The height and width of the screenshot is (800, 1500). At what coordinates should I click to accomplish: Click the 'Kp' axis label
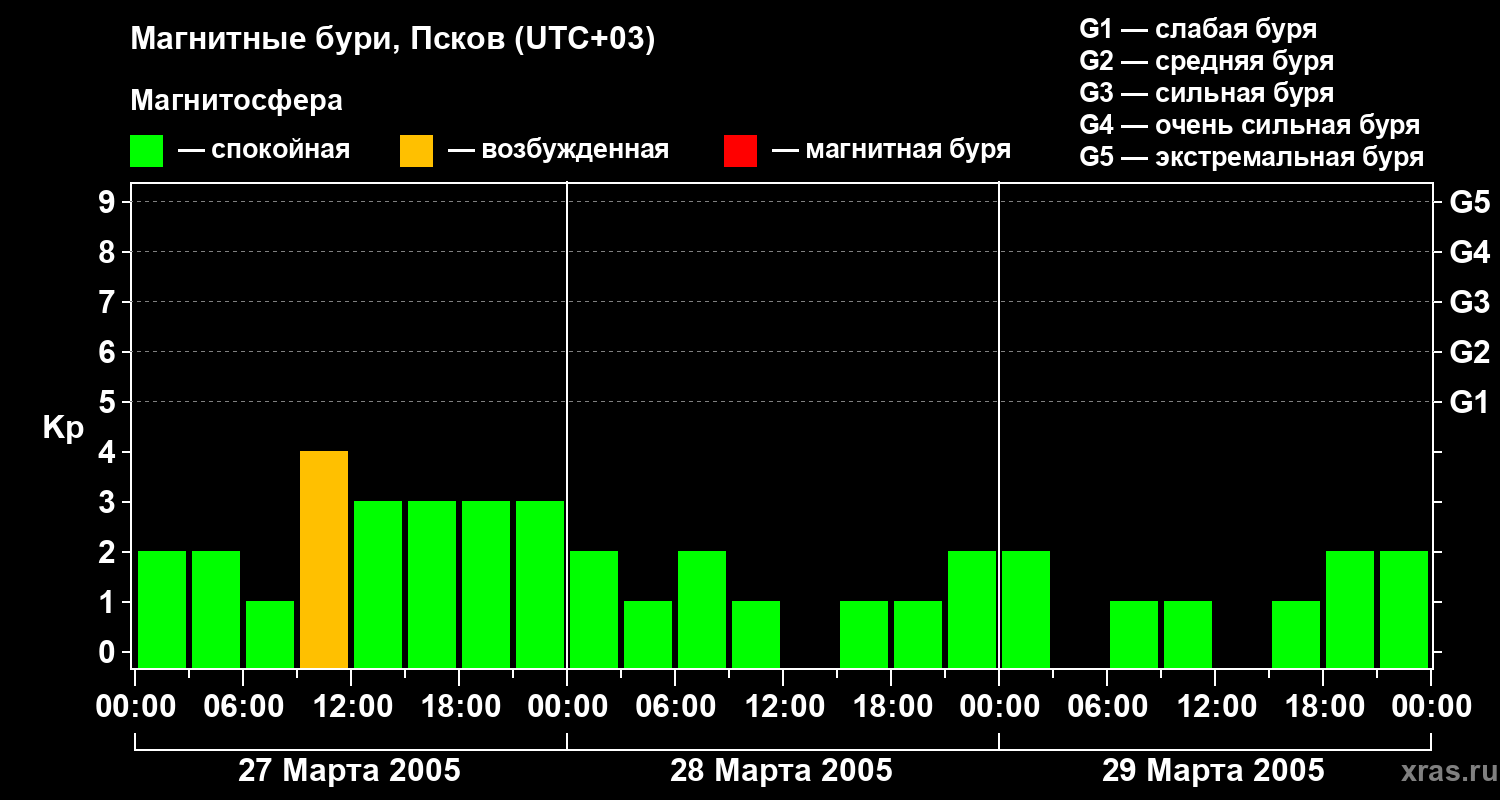pos(63,429)
